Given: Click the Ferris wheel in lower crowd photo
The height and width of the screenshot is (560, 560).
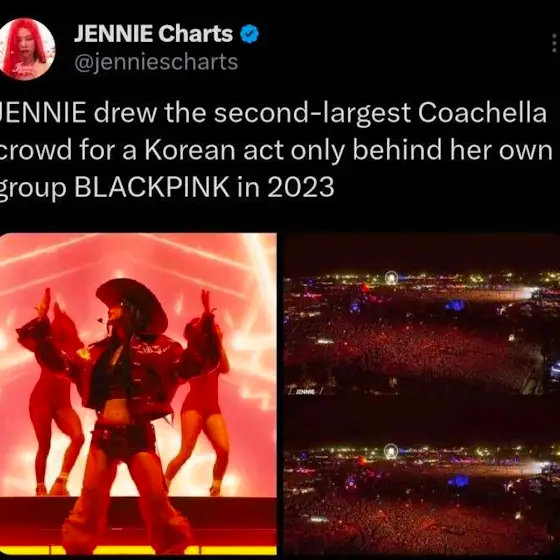Looking at the screenshot, I should [x=391, y=451].
